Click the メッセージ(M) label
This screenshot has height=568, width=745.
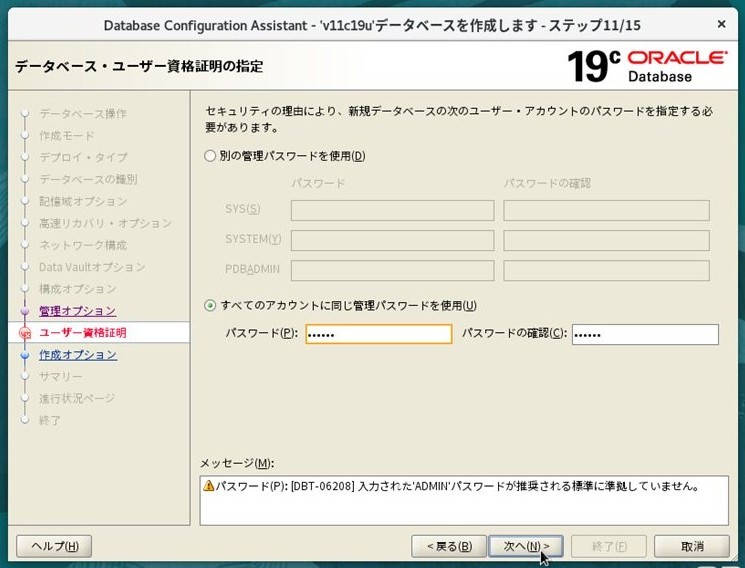pos(237,463)
